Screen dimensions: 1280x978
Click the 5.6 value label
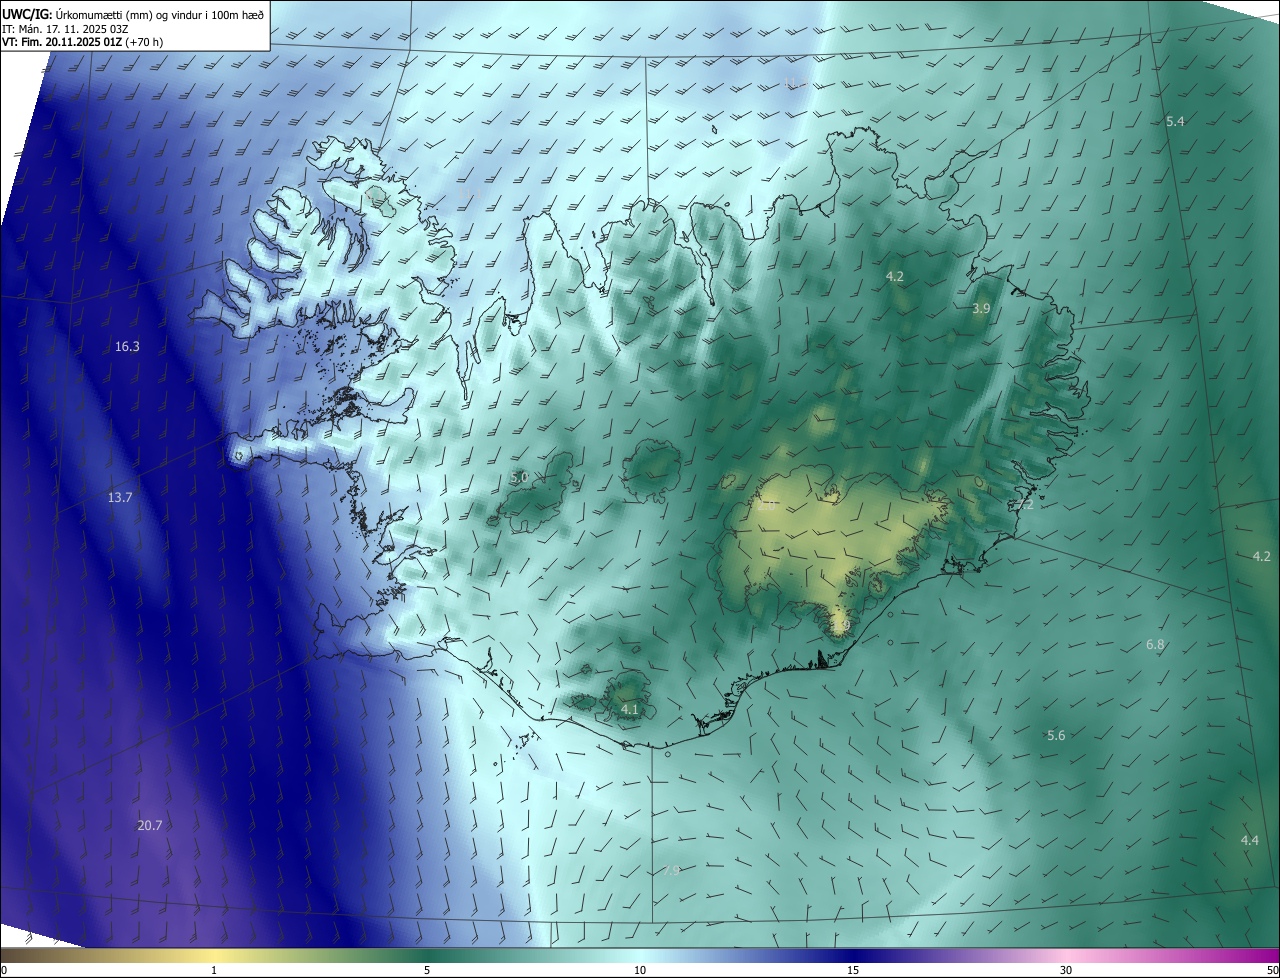[1056, 735]
